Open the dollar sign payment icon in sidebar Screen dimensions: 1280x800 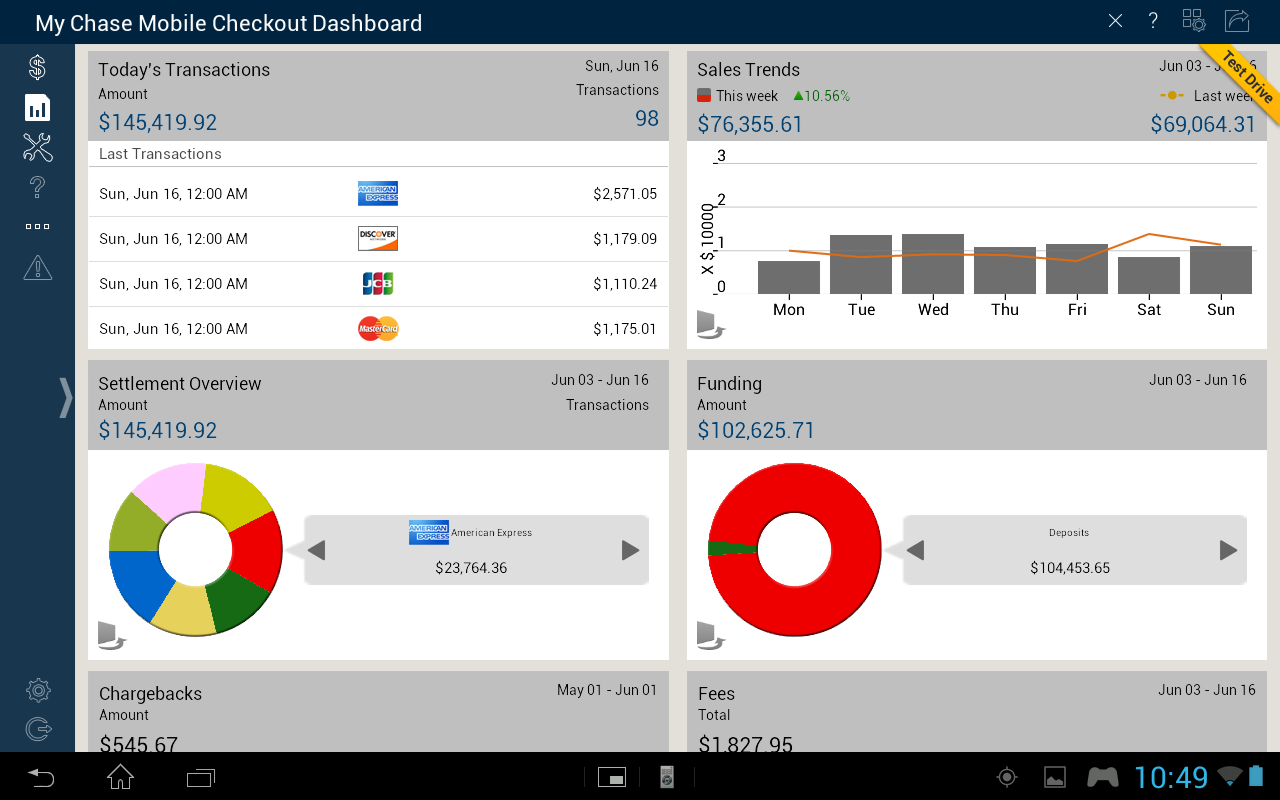(x=37, y=68)
